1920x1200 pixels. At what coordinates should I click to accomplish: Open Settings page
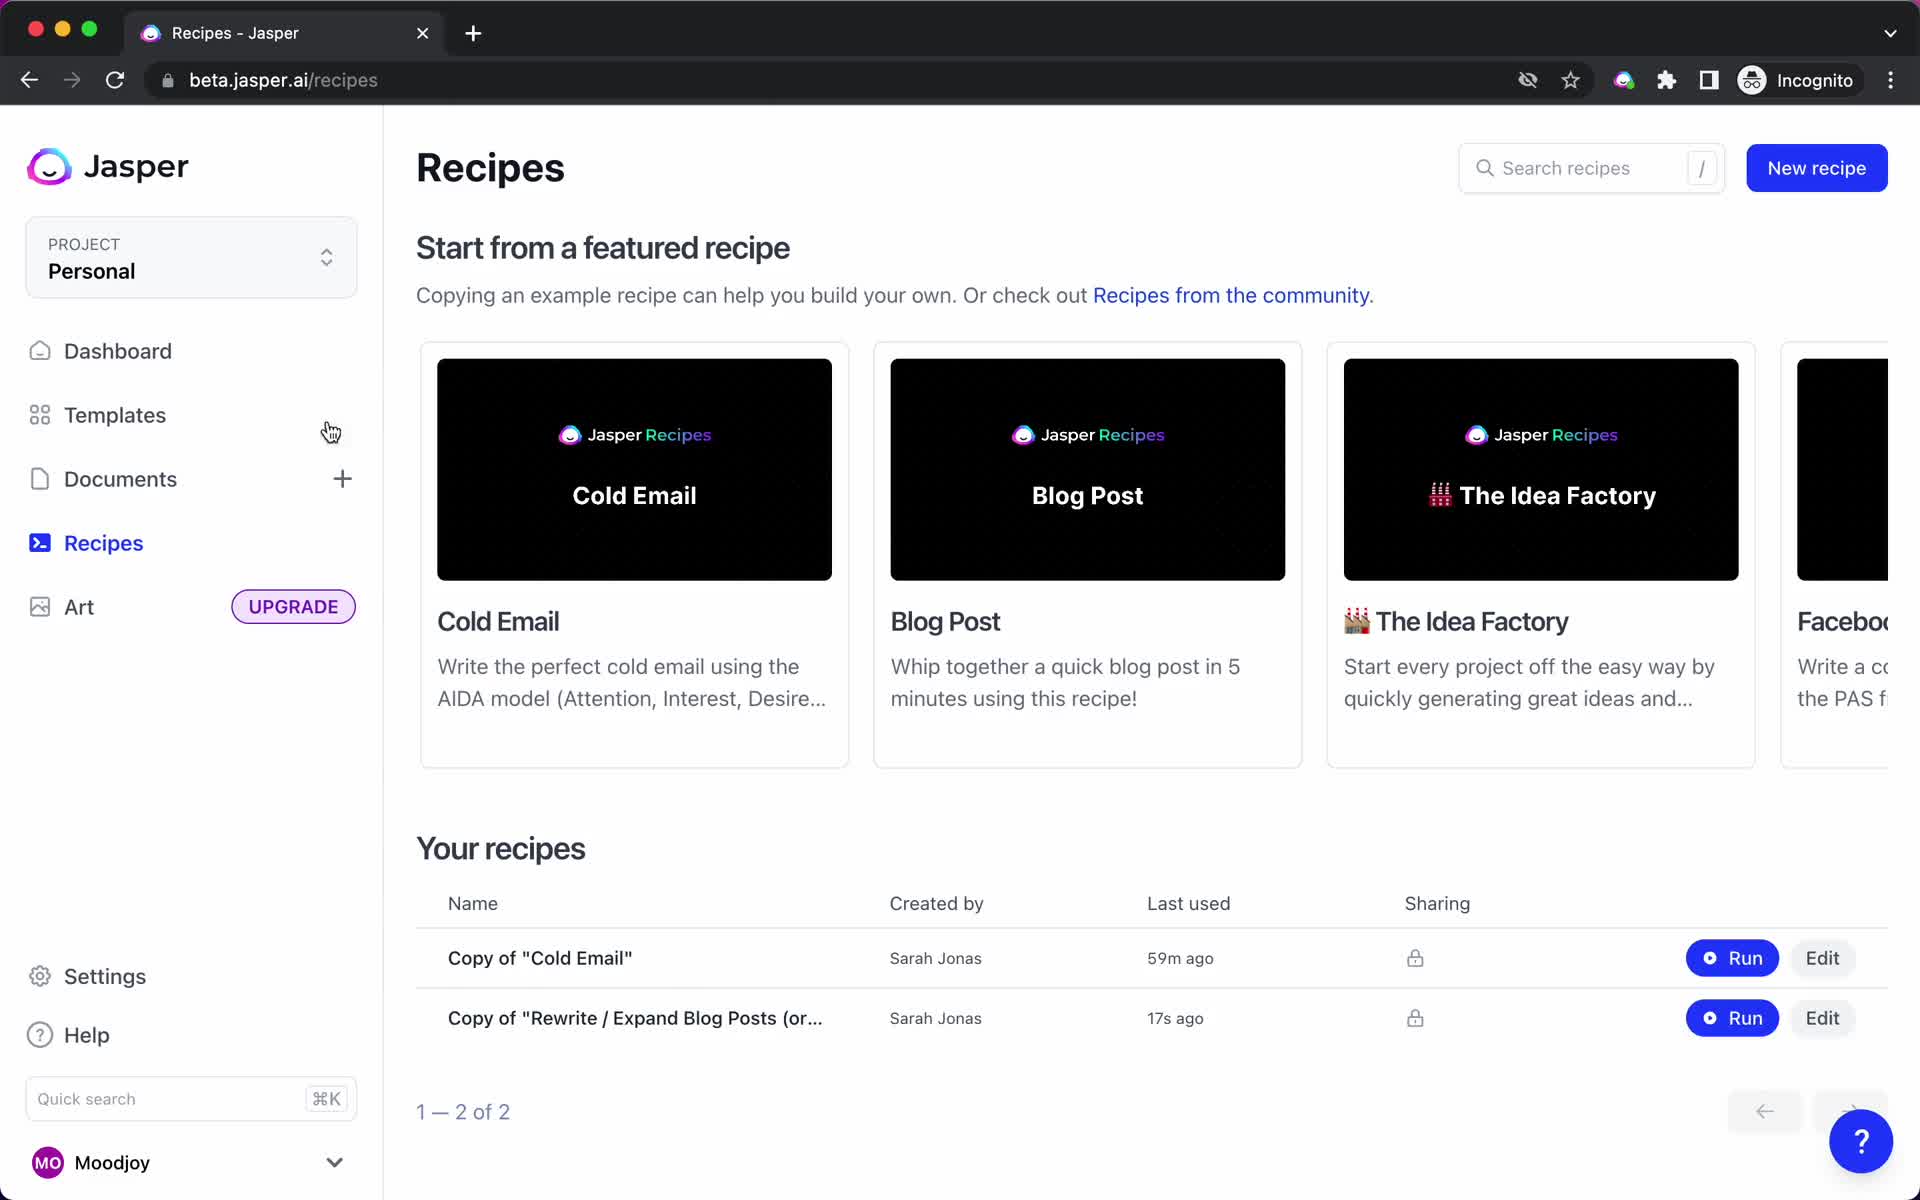pos(105,976)
